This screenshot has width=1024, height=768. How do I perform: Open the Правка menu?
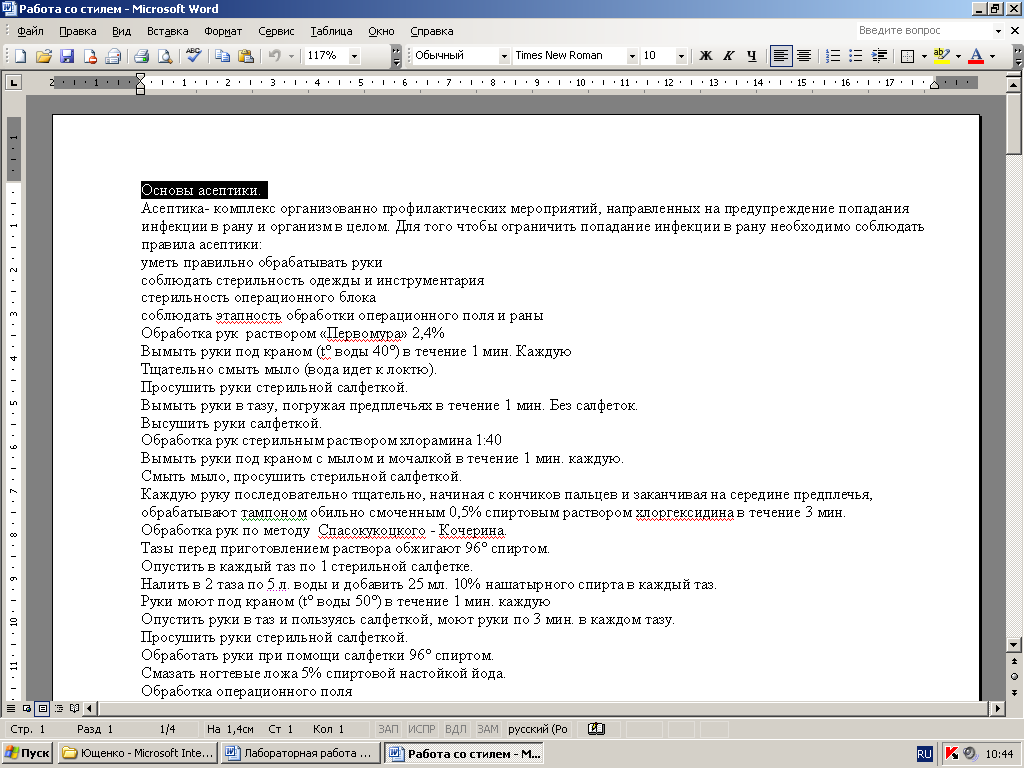(78, 31)
